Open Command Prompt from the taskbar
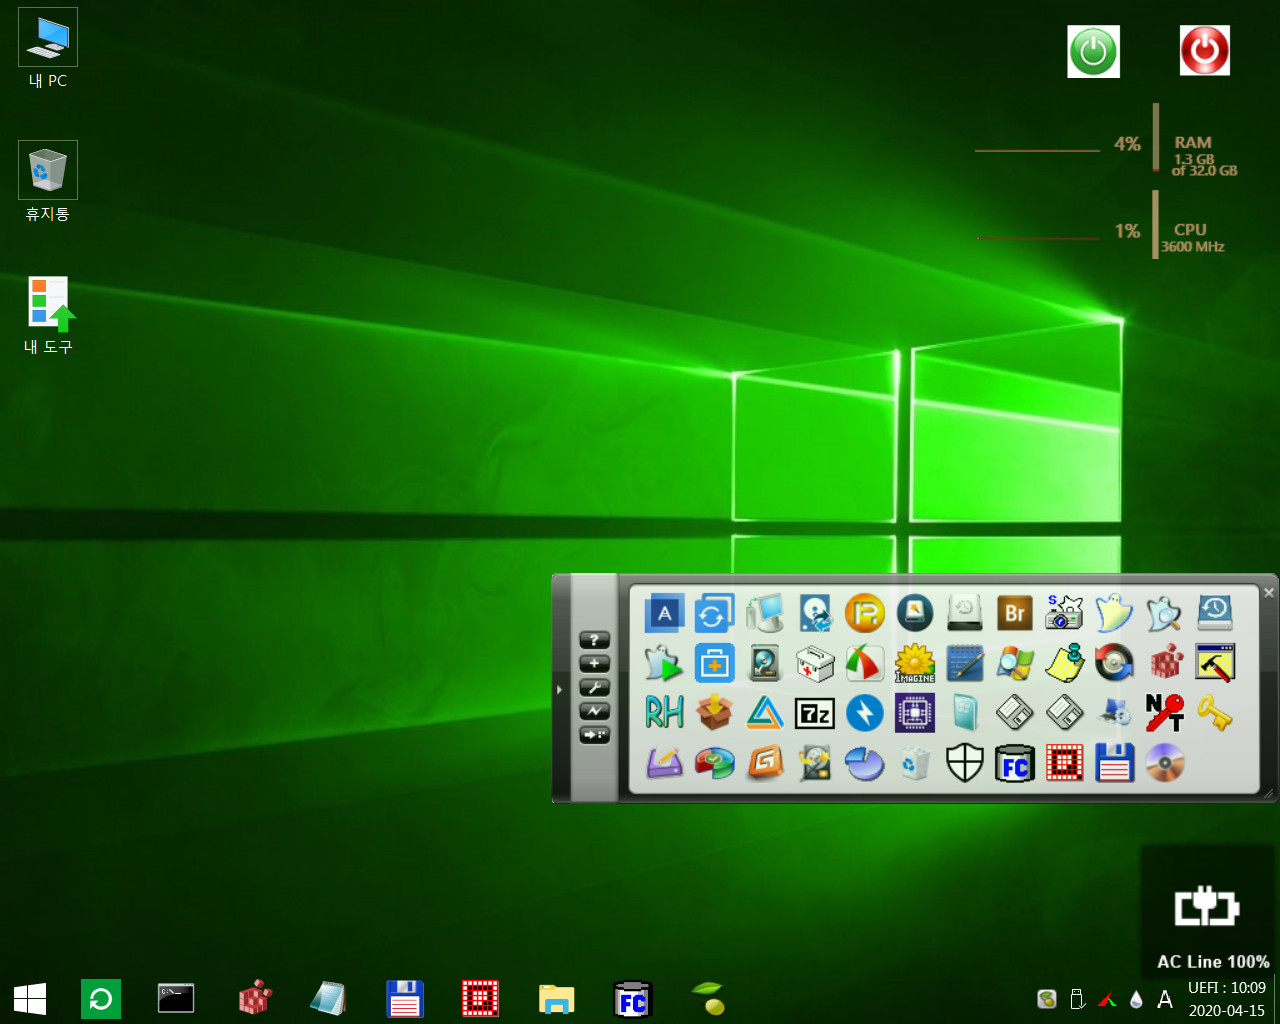Screen dimensions: 1280x1024 tap(176, 998)
